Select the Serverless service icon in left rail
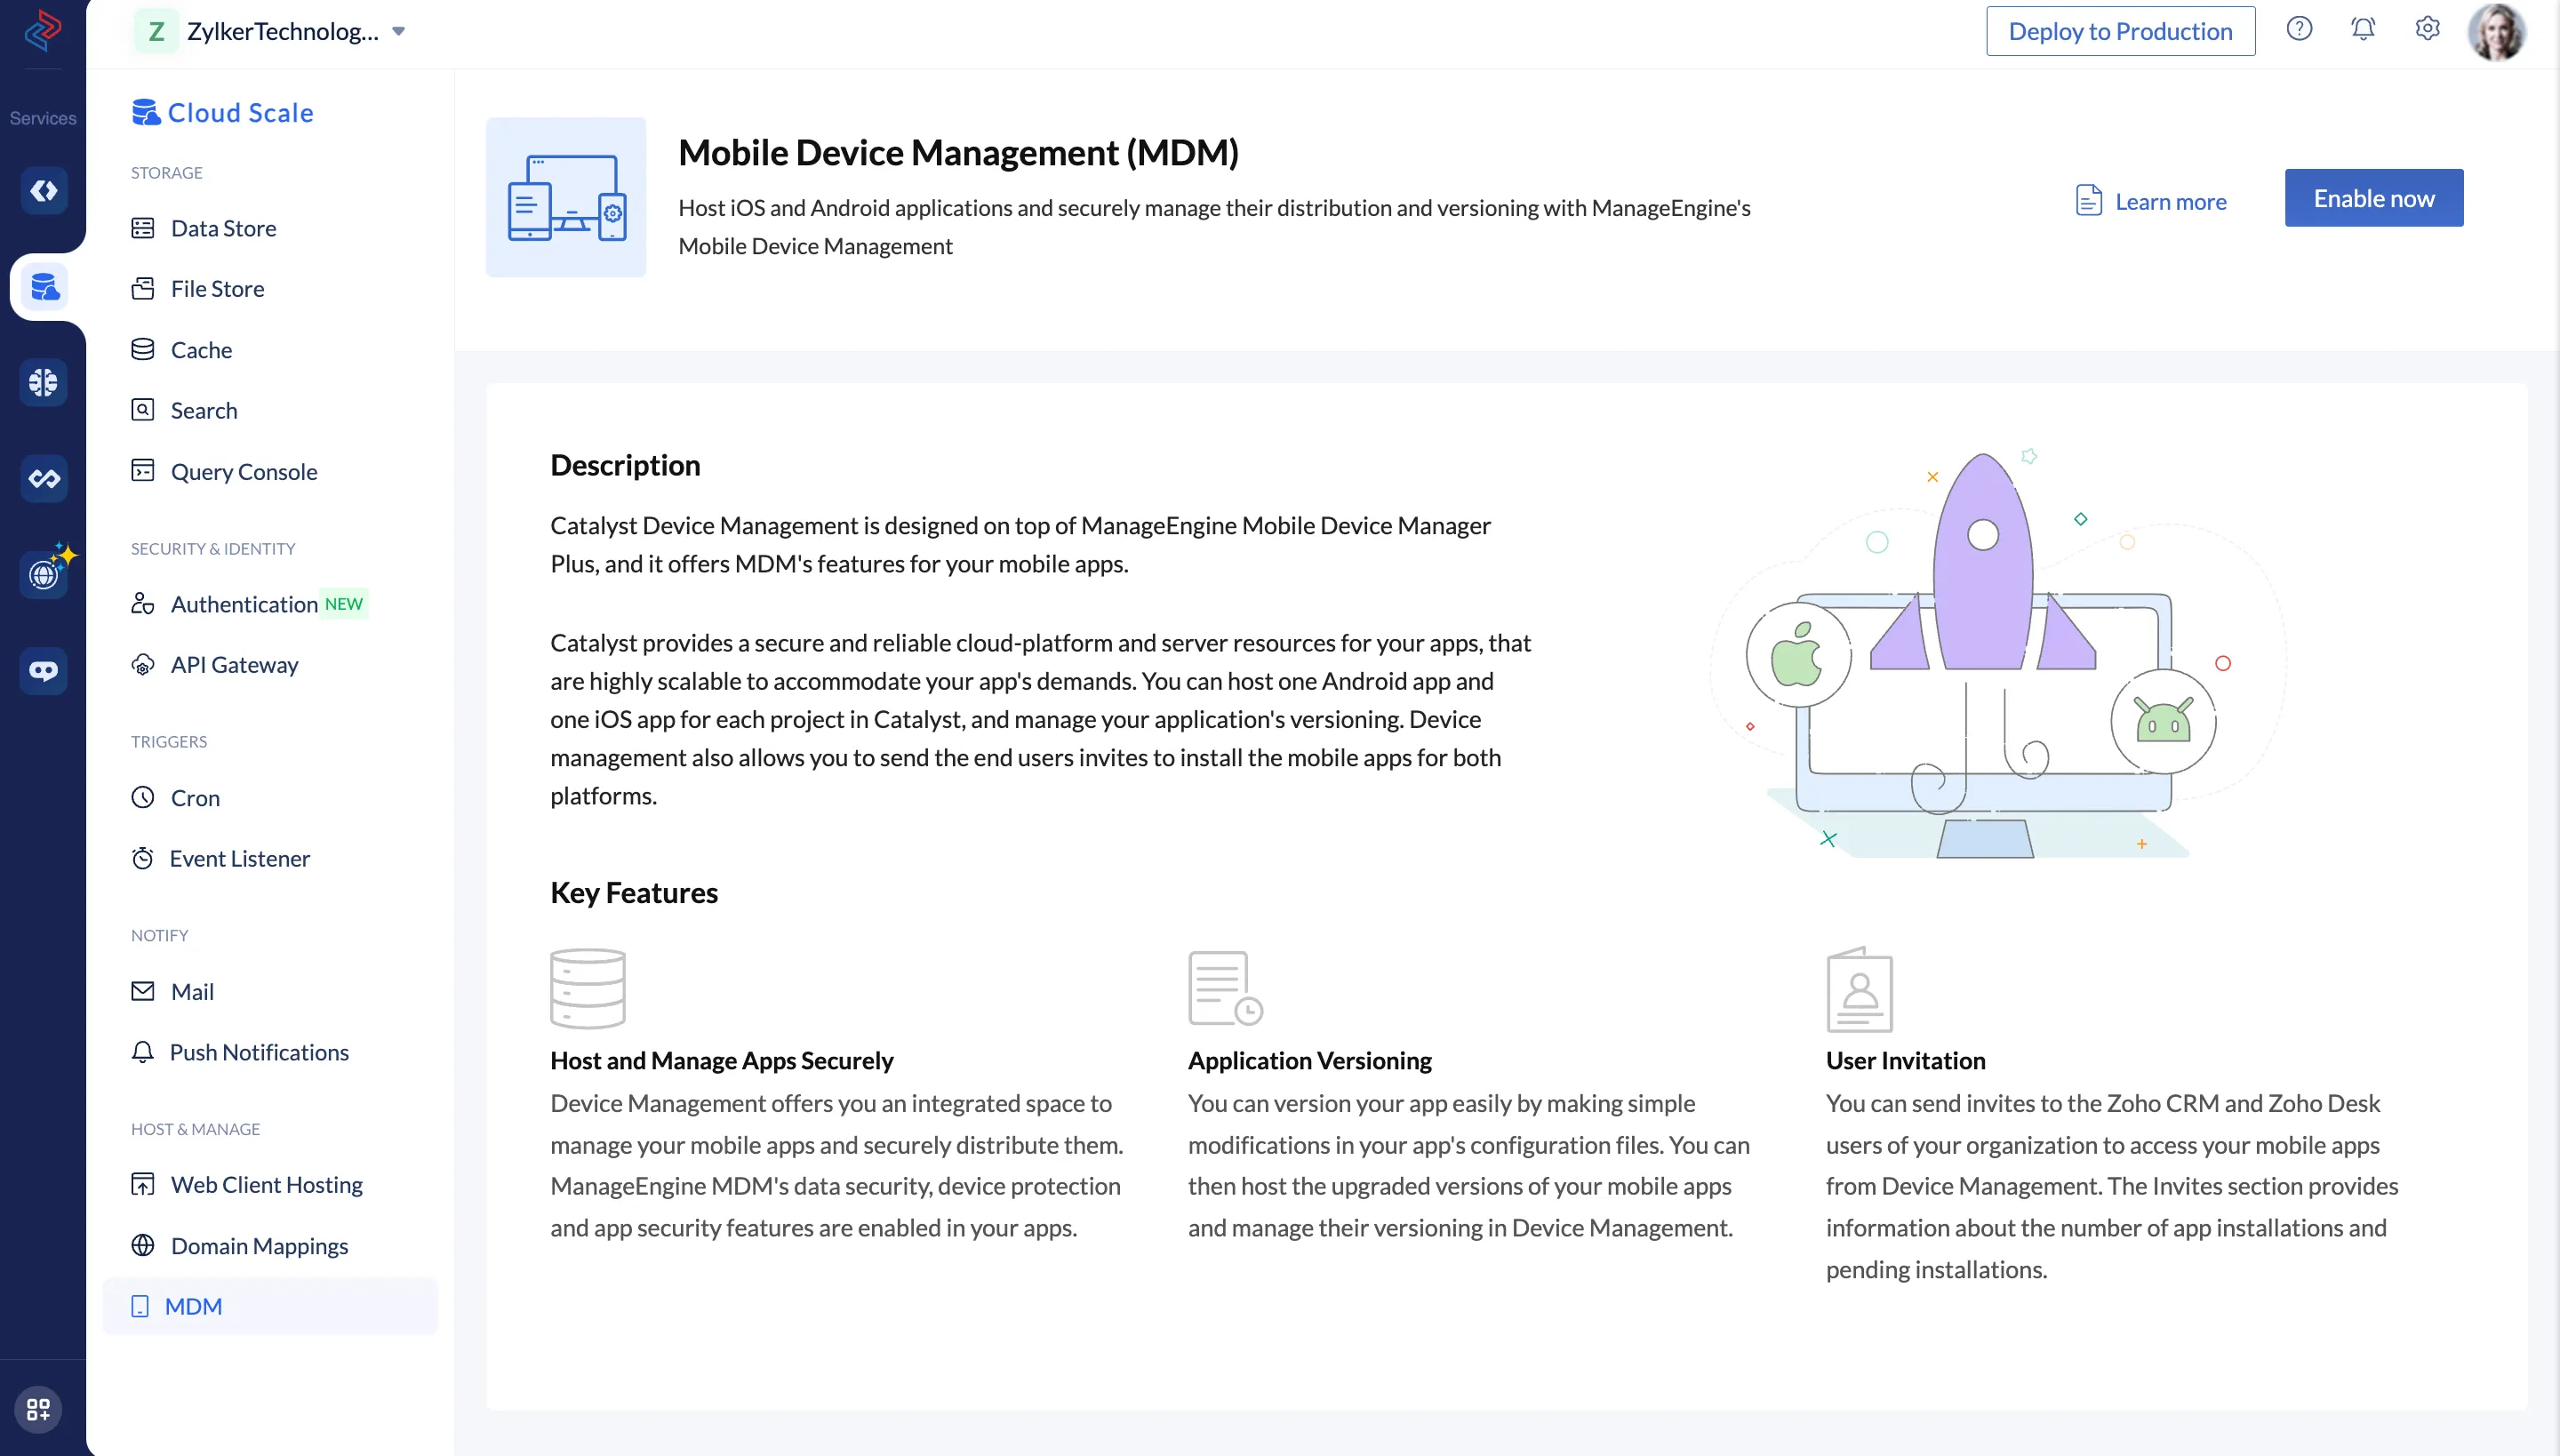The width and height of the screenshot is (2560, 1456). click(43, 190)
